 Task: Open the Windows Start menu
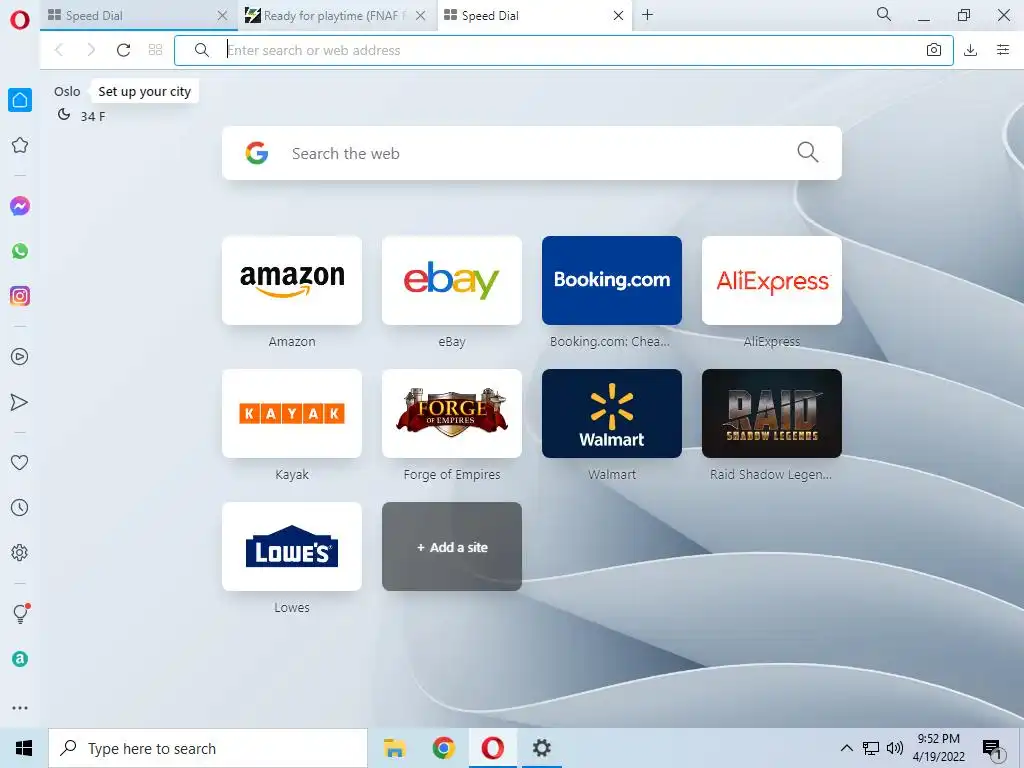point(24,748)
